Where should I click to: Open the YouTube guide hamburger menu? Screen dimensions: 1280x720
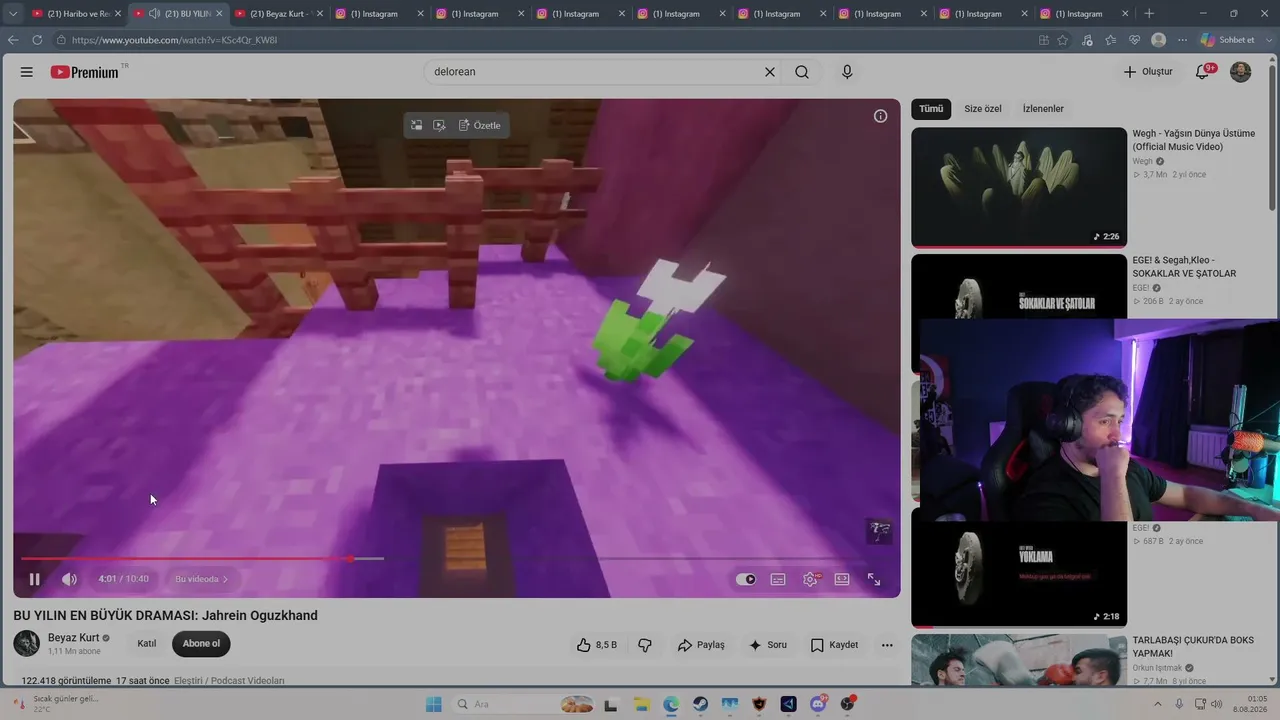click(x=27, y=72)
